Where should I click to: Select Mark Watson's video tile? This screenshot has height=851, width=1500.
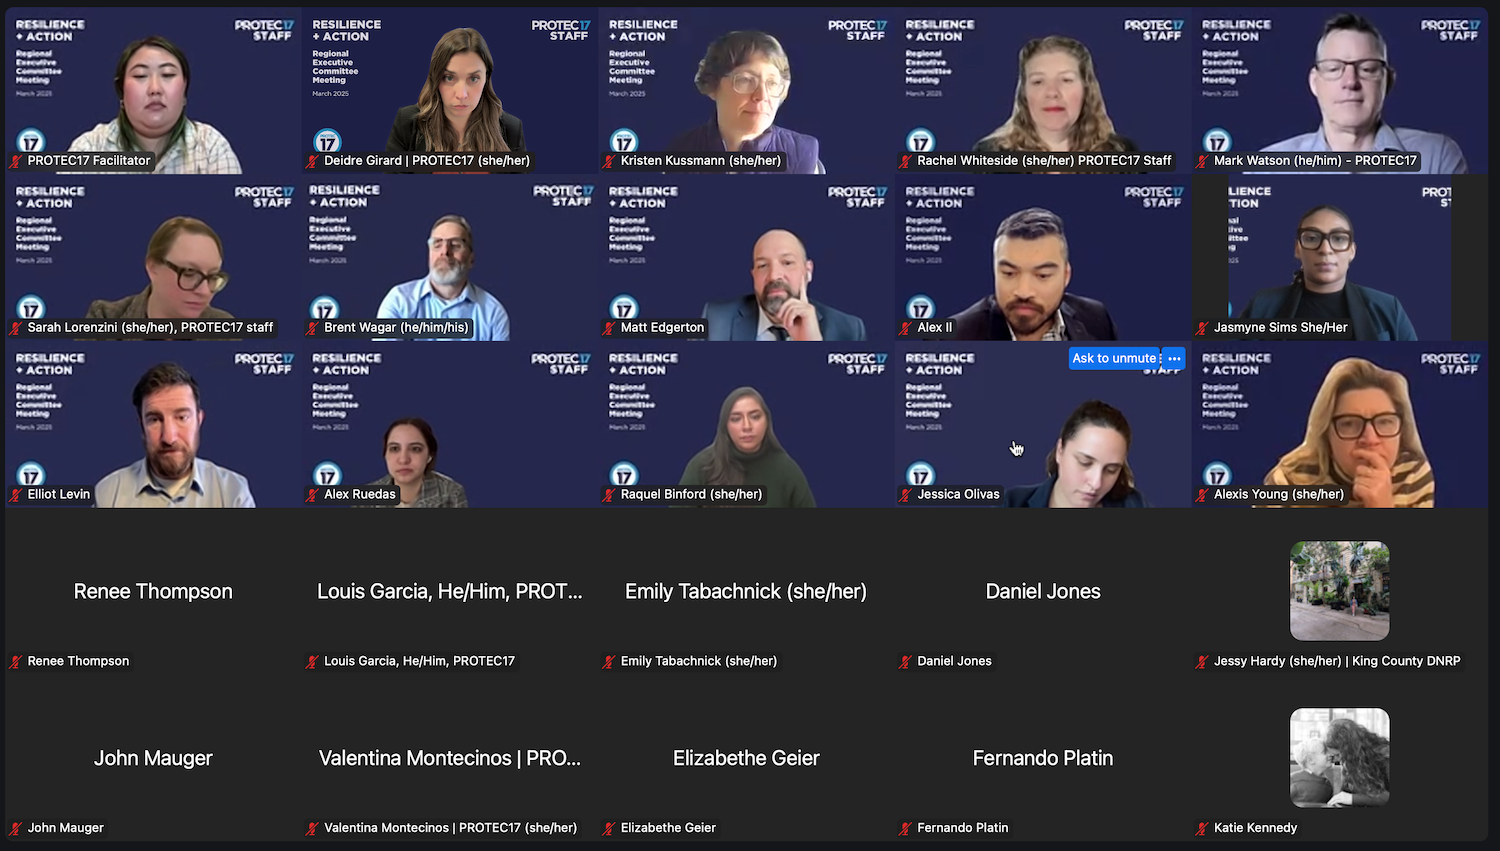point(1339,90)
